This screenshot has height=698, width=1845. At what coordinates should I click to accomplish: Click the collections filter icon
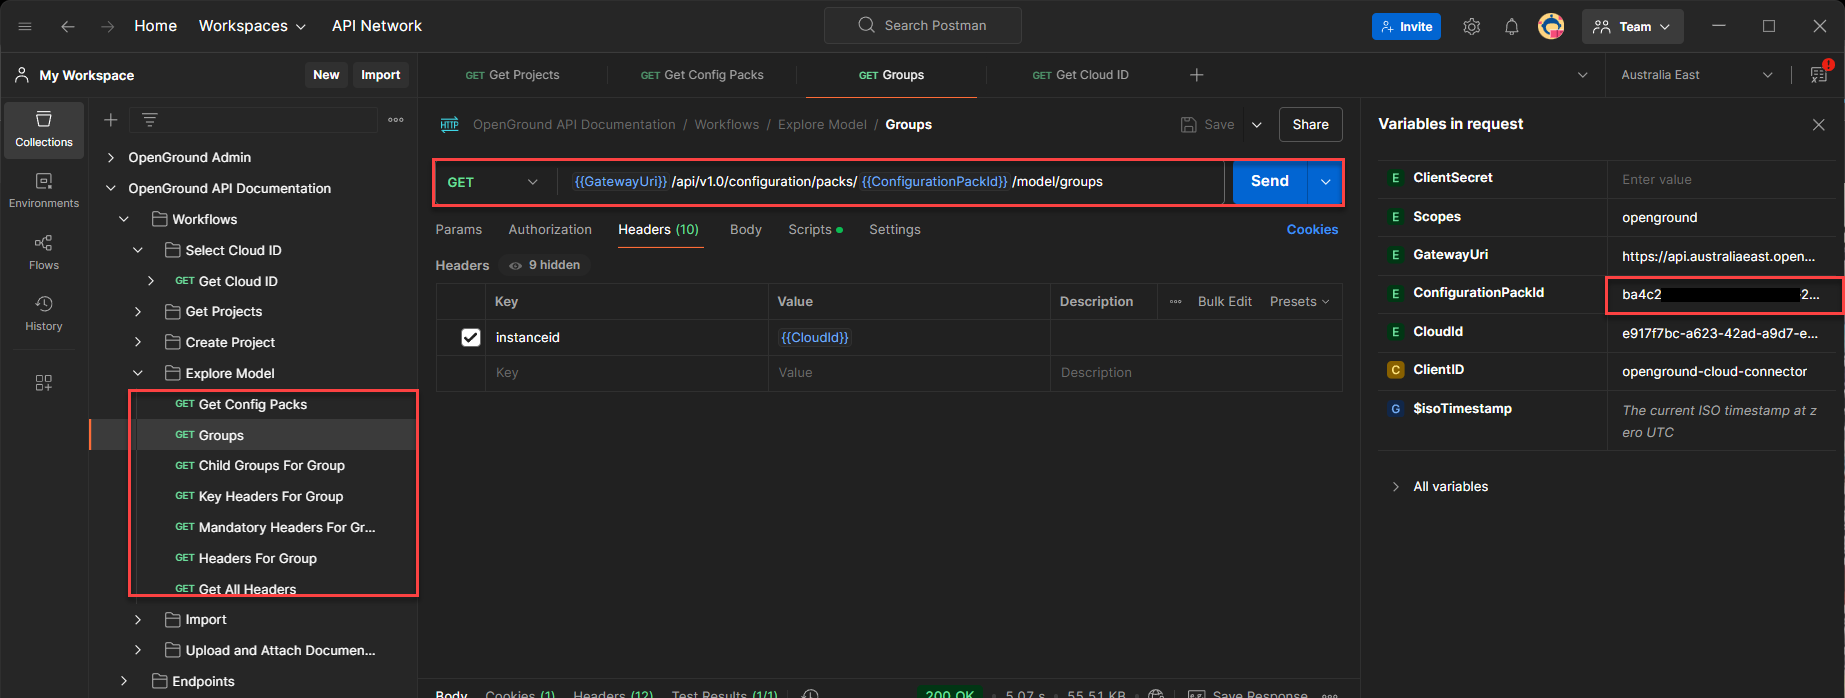[149, 120]
